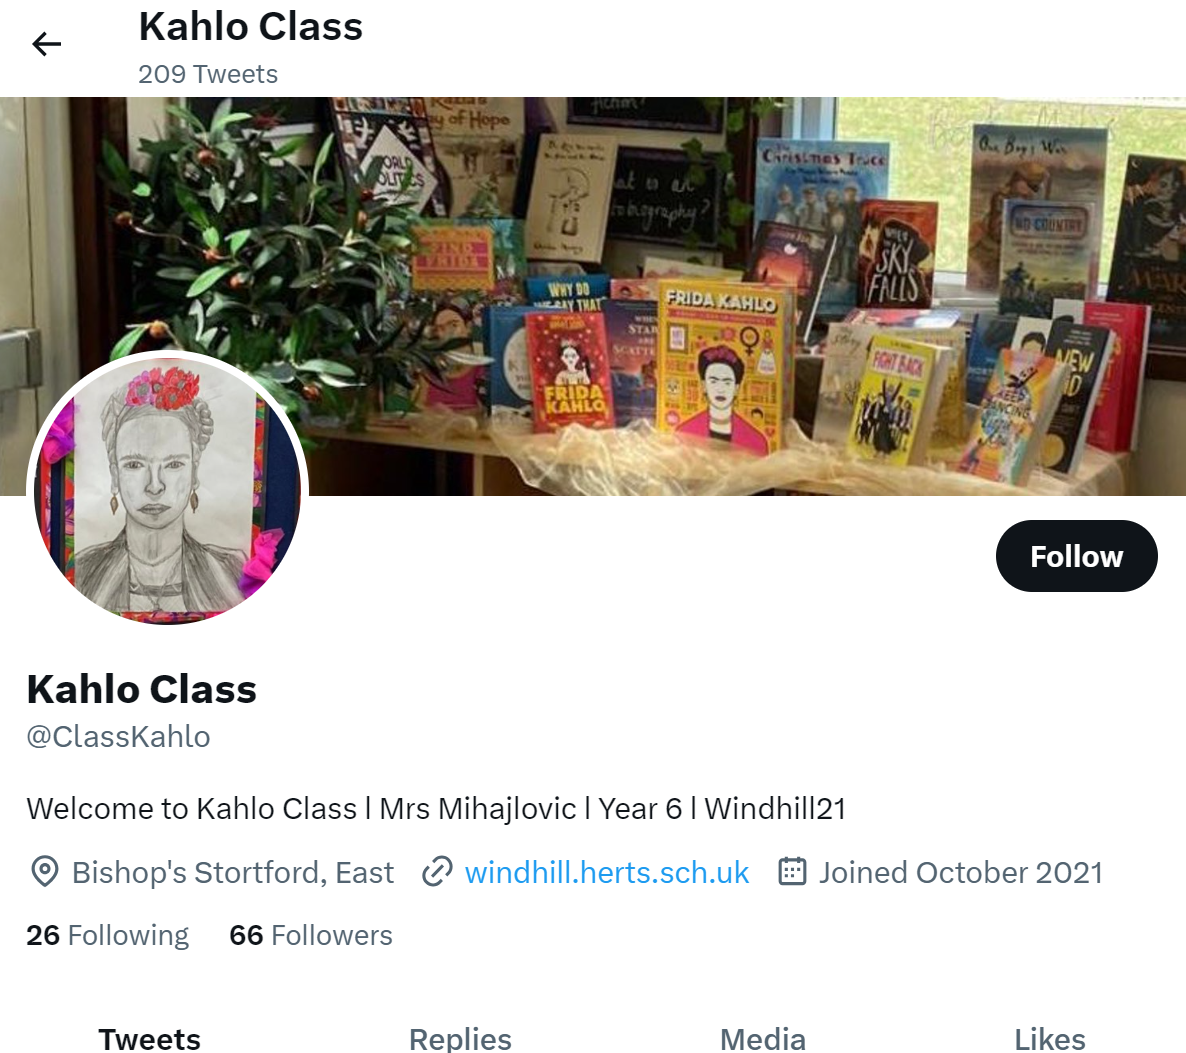
Task: Open the Frida Kahlo drawing profile picture
Action: point(167,489)
